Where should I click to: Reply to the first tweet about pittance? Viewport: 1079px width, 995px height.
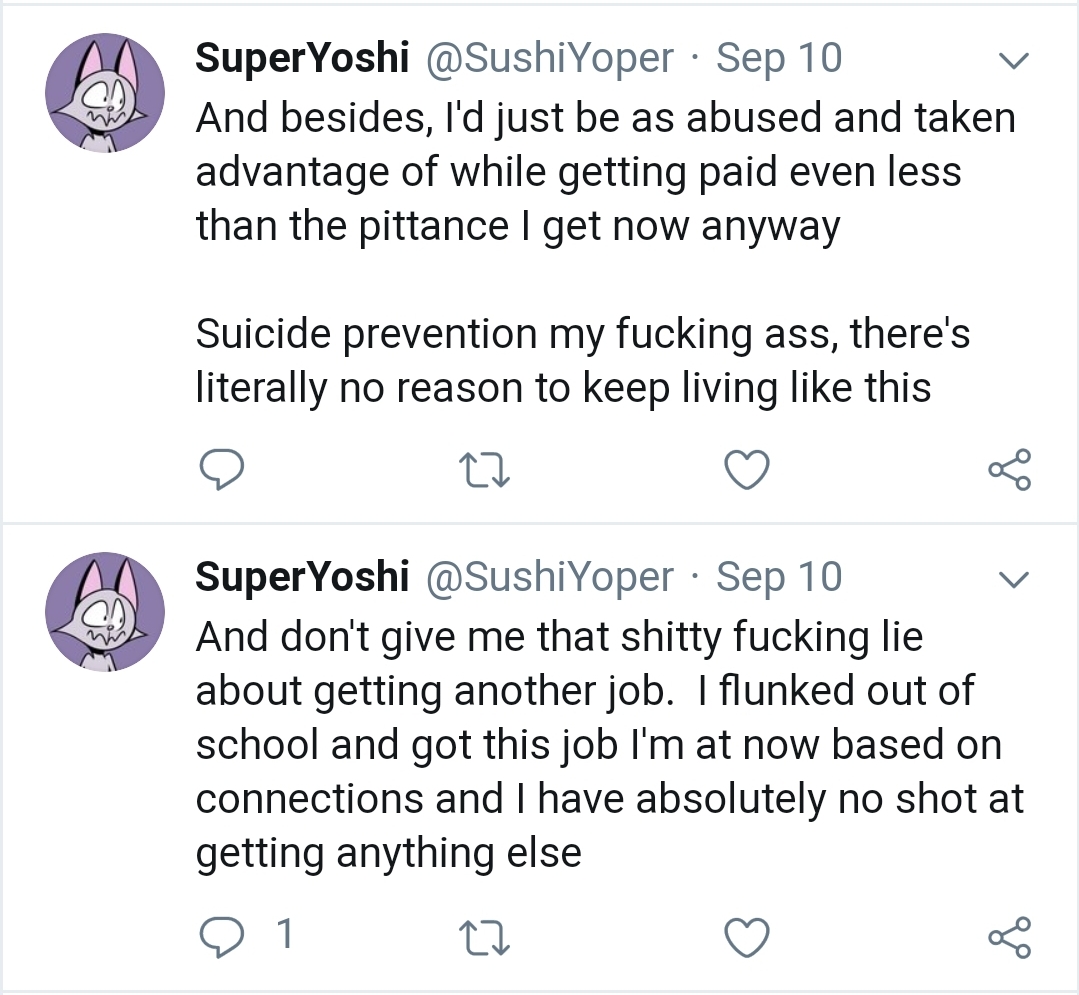point(223,470)
